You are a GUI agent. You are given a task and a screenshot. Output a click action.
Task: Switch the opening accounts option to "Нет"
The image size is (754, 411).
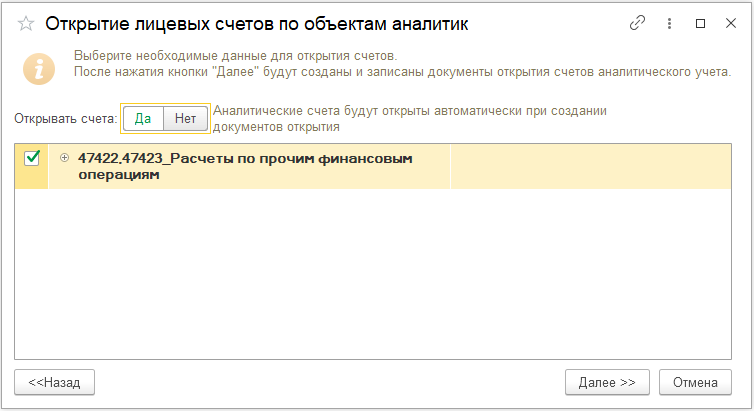(x=186, y=118)
